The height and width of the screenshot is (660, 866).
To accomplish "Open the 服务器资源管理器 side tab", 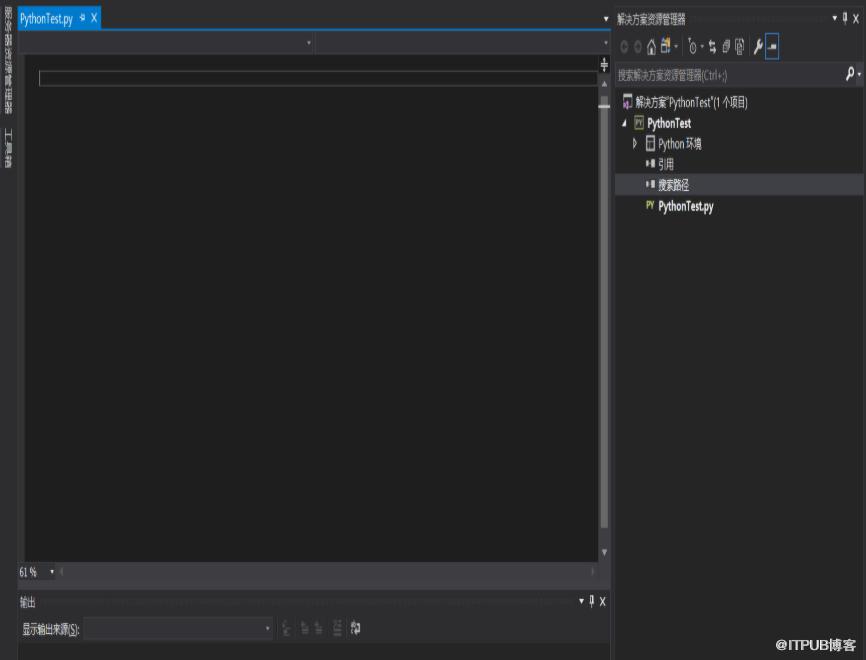I will (x=8, y=60).
